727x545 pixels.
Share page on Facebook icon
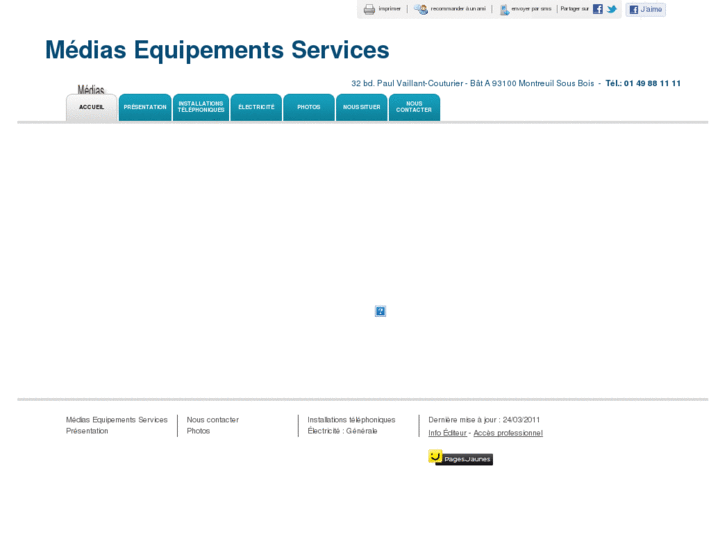[598, 9]
